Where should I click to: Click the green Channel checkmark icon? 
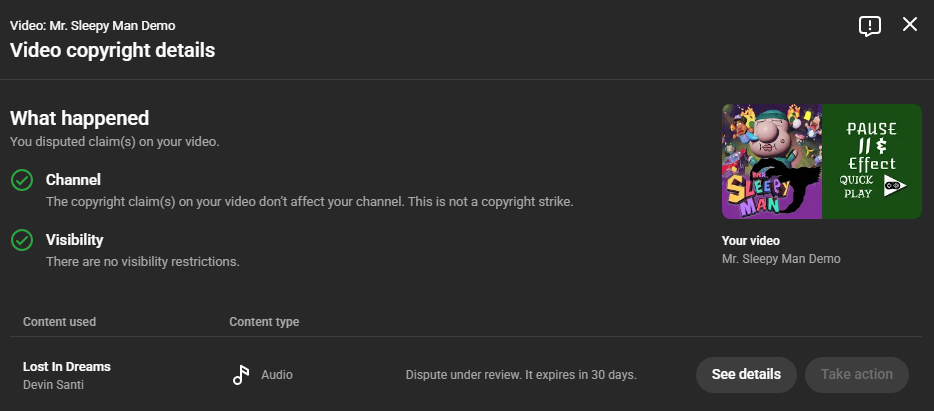[22, 180]
